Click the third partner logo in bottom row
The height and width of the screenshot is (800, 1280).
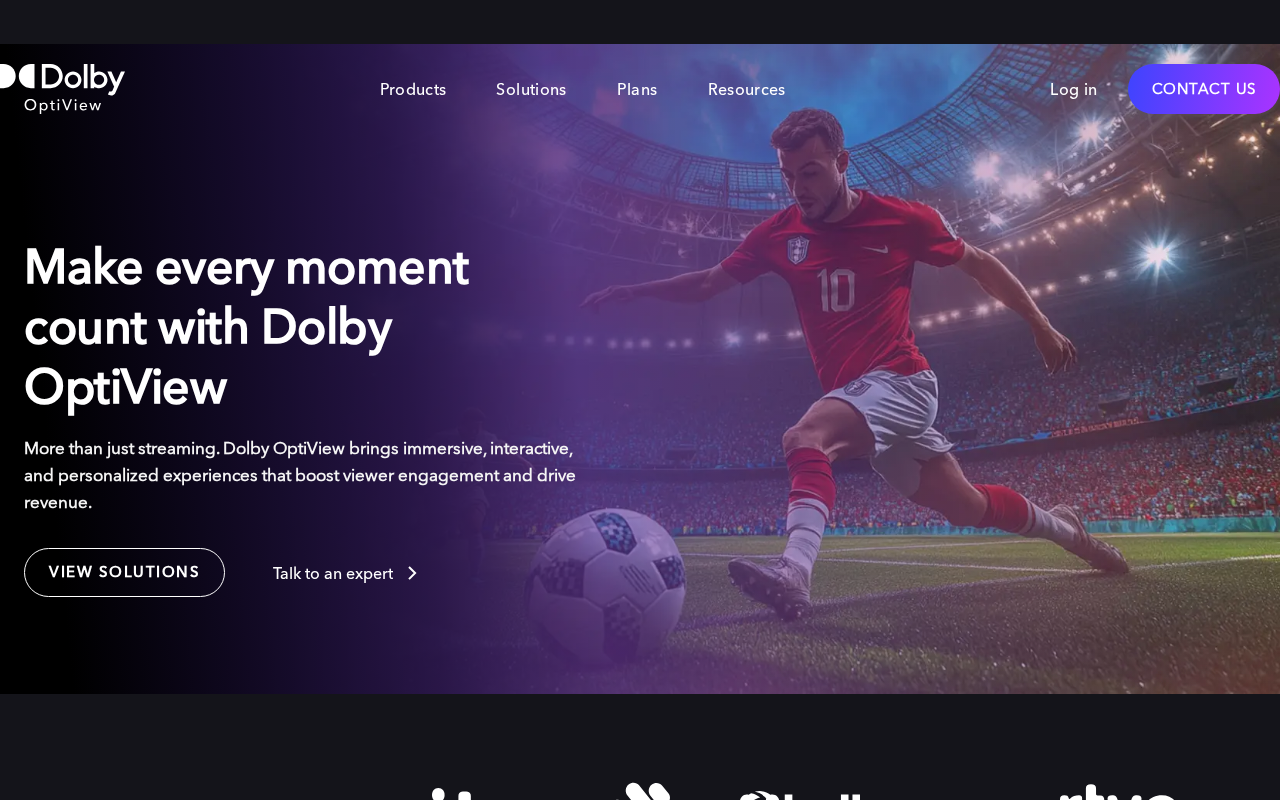pos(802,795)
